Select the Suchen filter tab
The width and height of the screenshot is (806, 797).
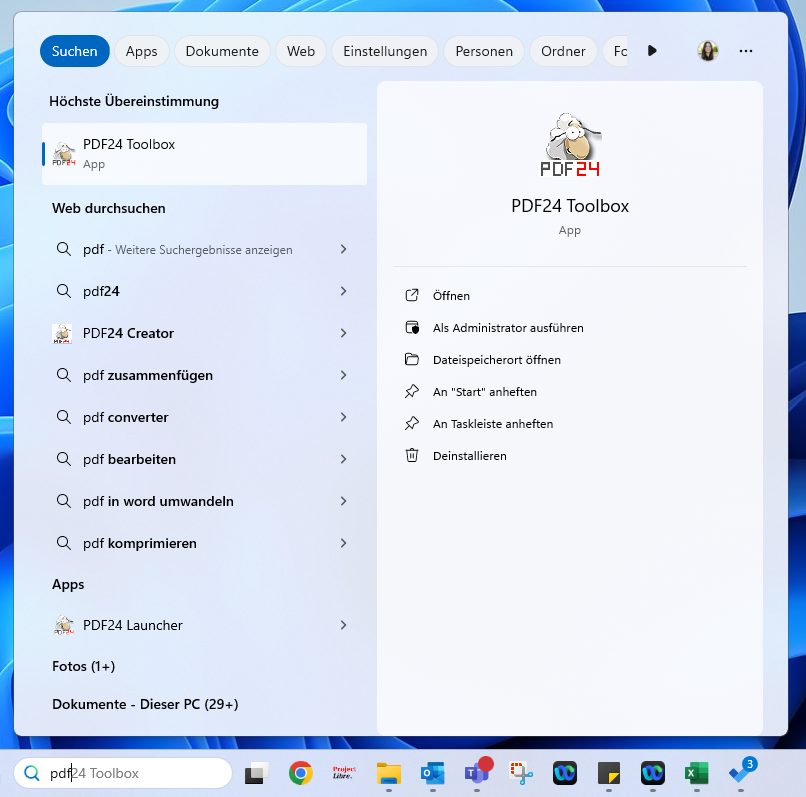pyautogui.click(x=75, y=51)
